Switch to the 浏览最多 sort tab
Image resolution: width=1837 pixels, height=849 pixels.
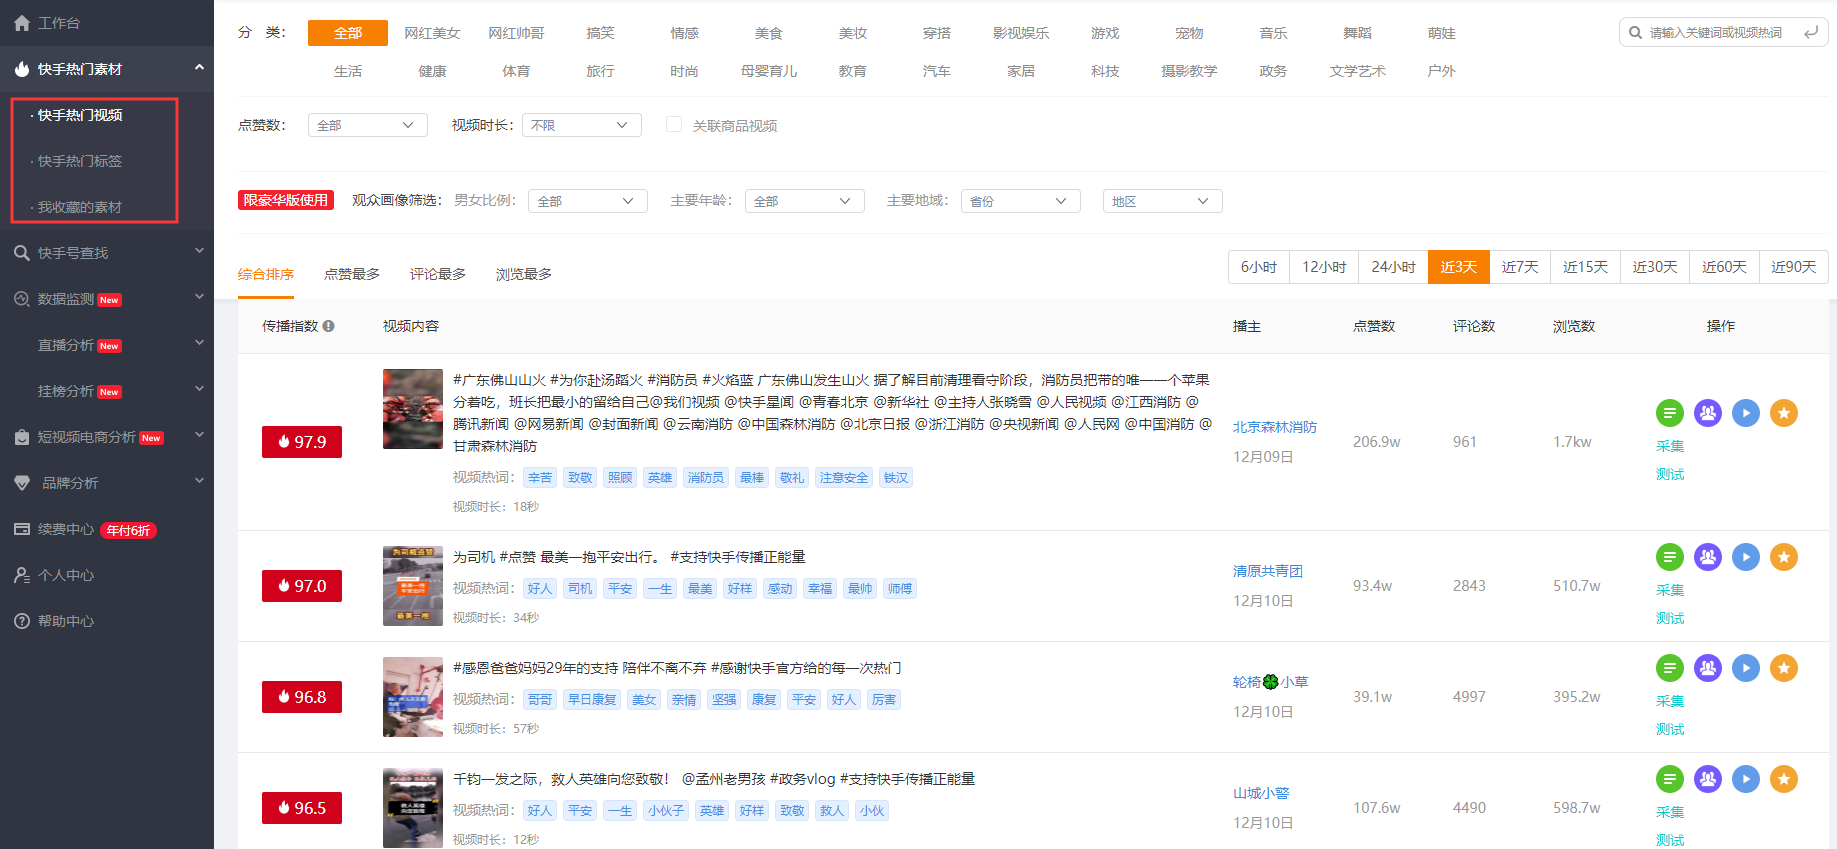coord(524,274)
